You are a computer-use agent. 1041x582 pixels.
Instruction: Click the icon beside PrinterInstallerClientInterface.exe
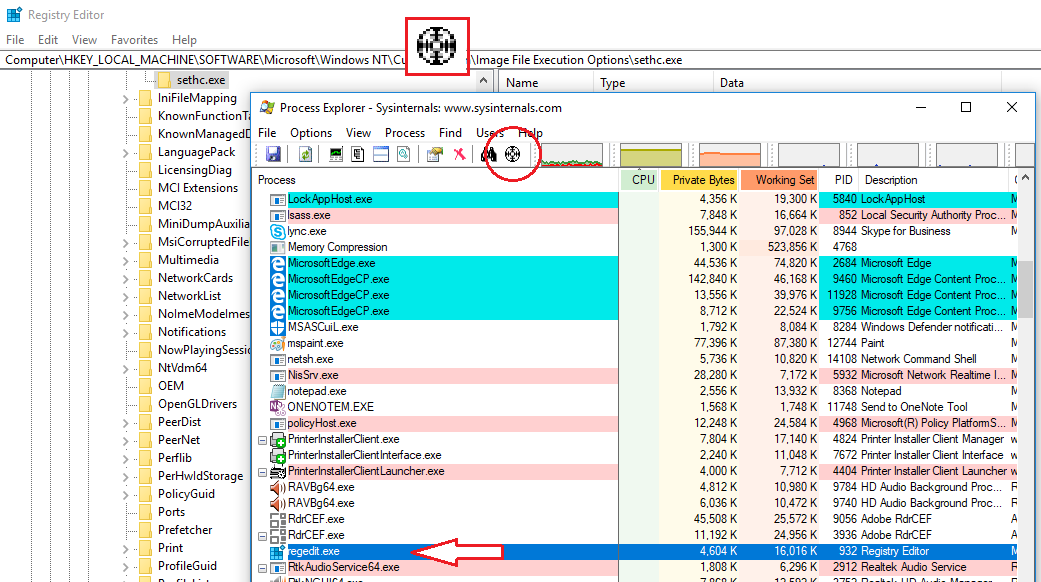[x=278, y=455]
